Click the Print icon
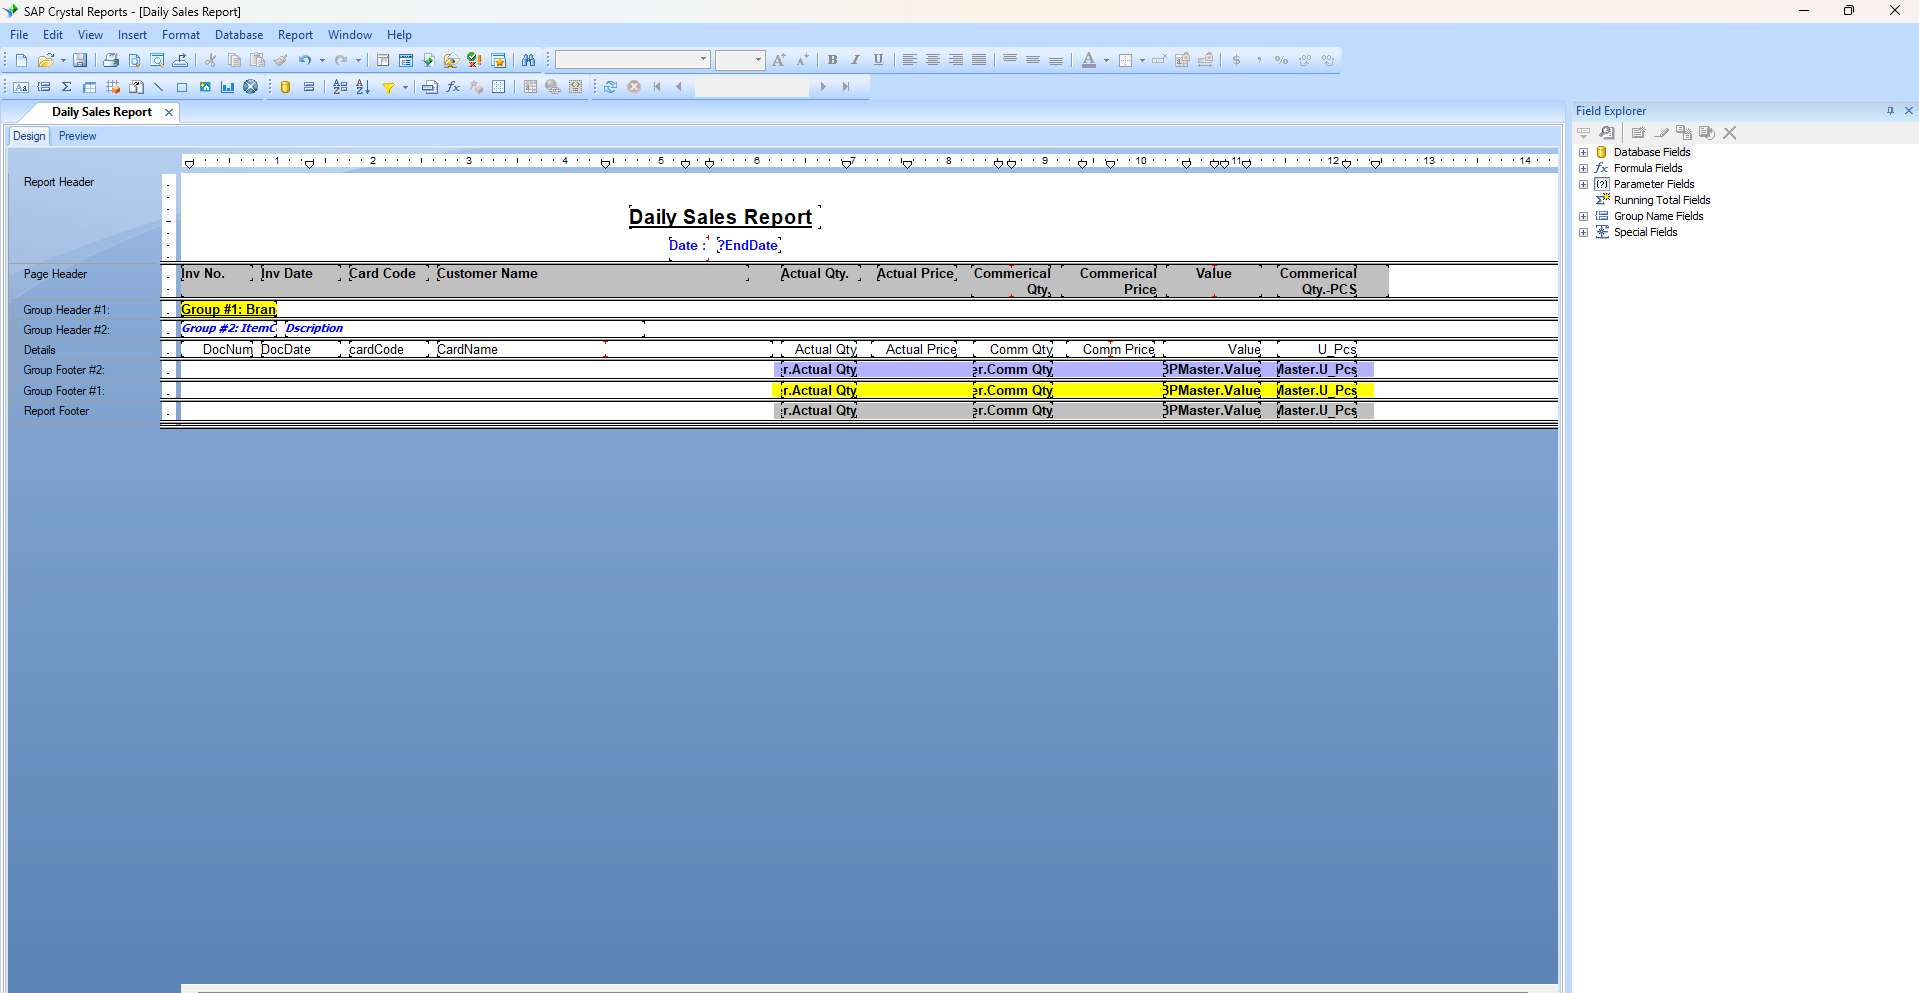Viewport: 1919px width, 993px height. point(111,60)
